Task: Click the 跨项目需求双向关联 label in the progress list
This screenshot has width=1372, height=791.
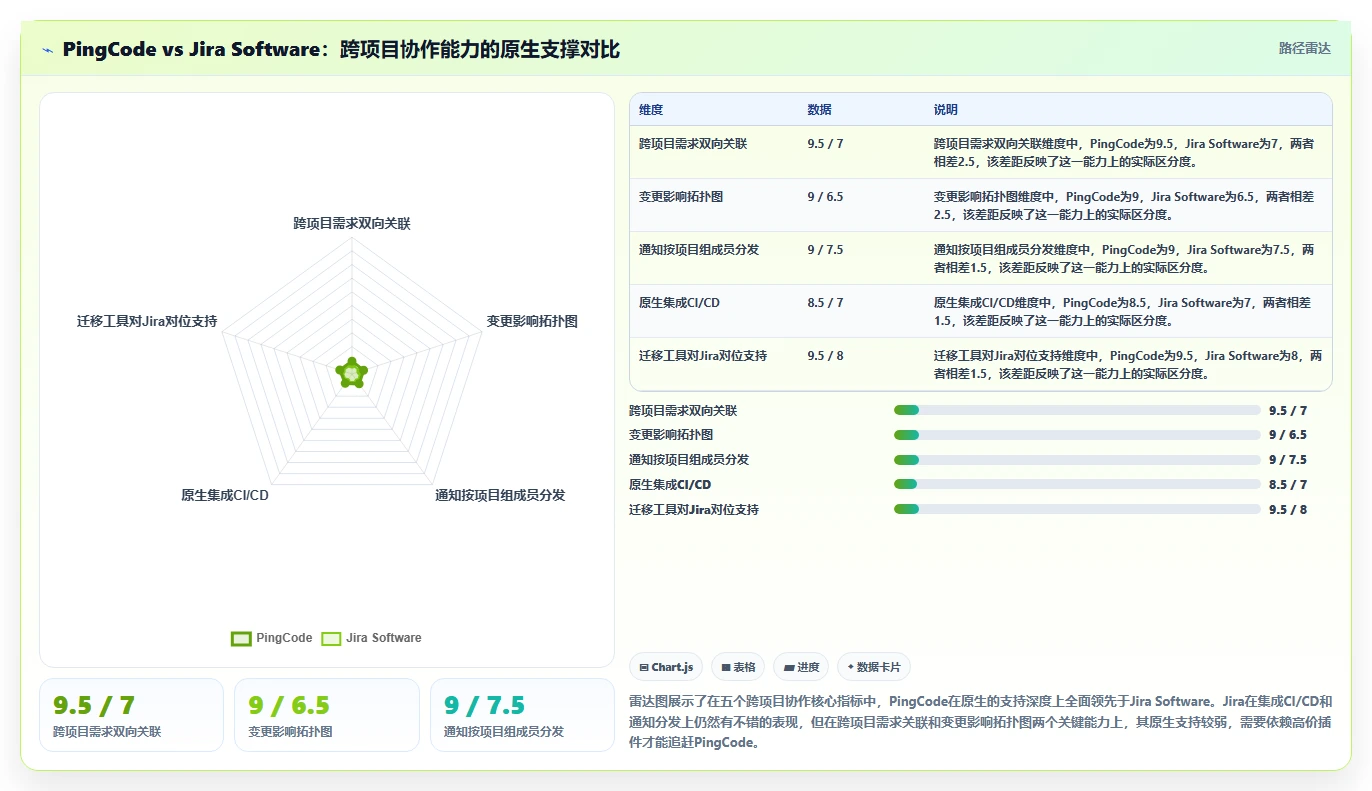Action: pos(683,411)
